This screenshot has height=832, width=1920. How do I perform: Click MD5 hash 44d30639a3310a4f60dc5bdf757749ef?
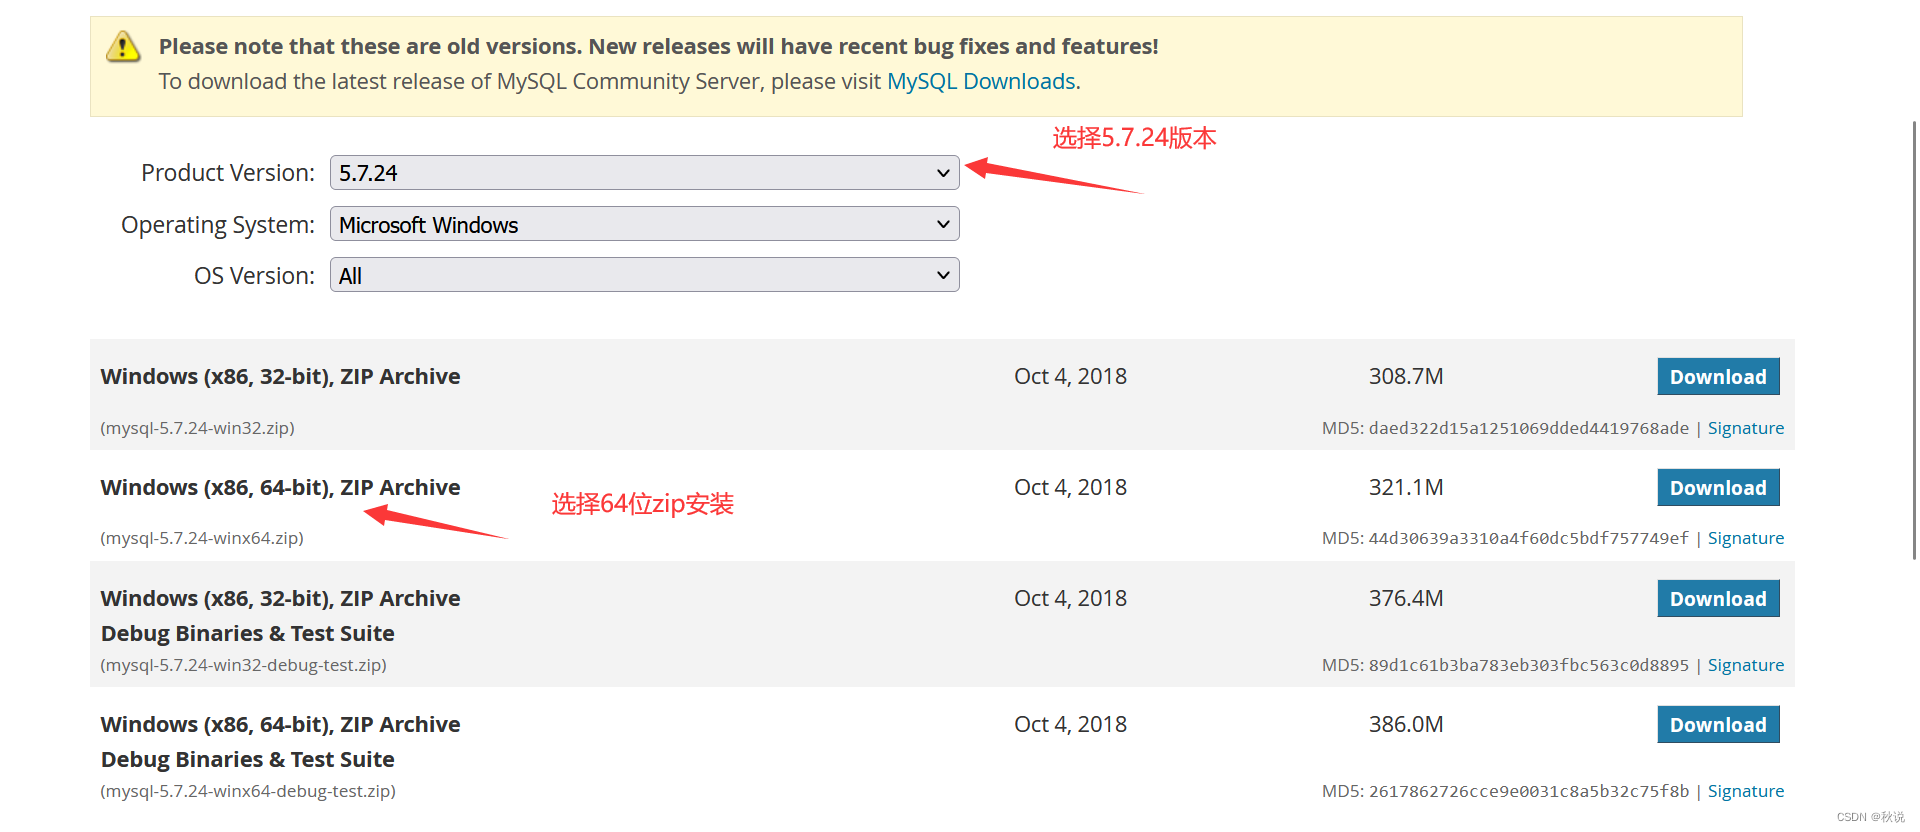(x=1528, y=538)
